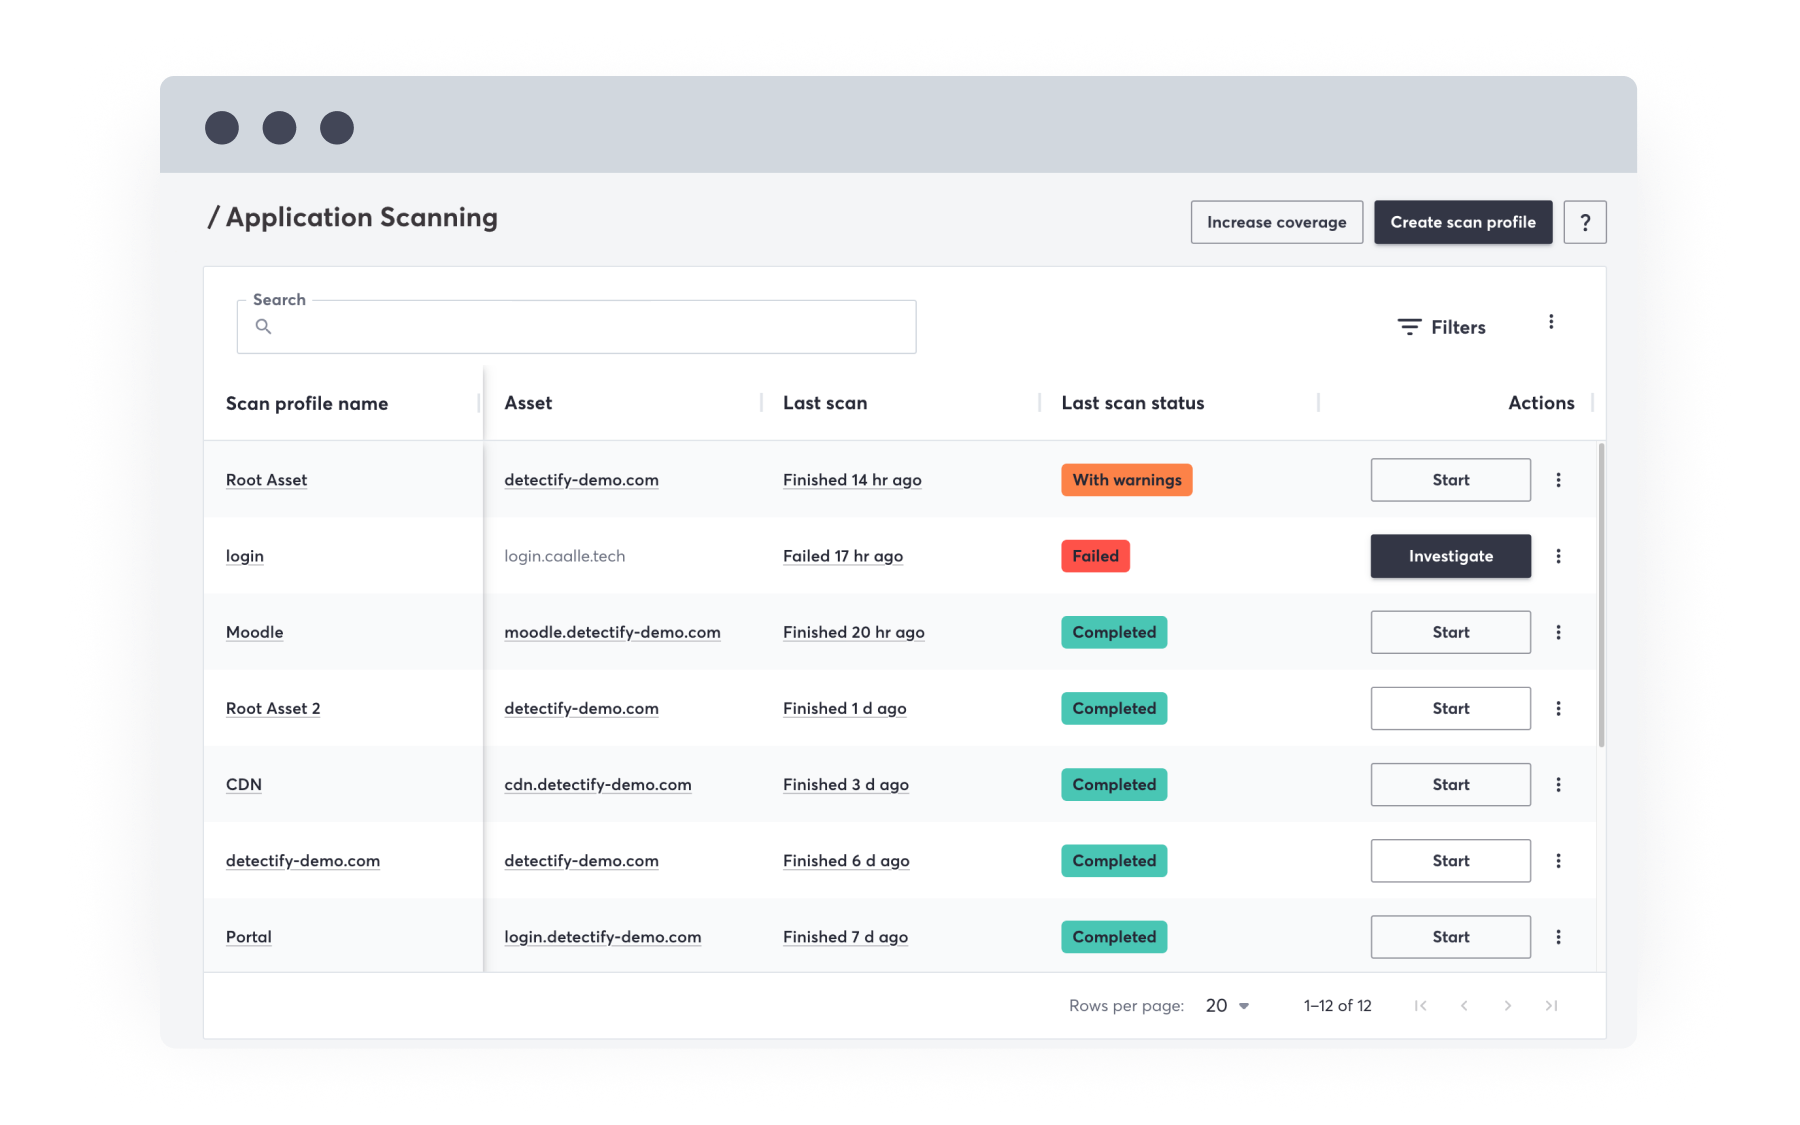Click the login.caalle.tech asset text
The width and height of the screenshot is (1800, 1125).
[x=565, y=556]
